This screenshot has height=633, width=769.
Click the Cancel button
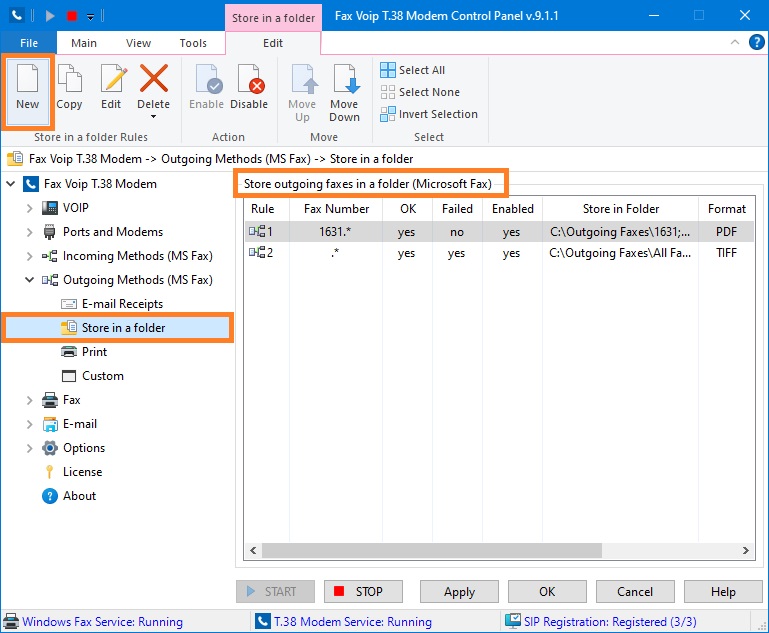[635, 592]
